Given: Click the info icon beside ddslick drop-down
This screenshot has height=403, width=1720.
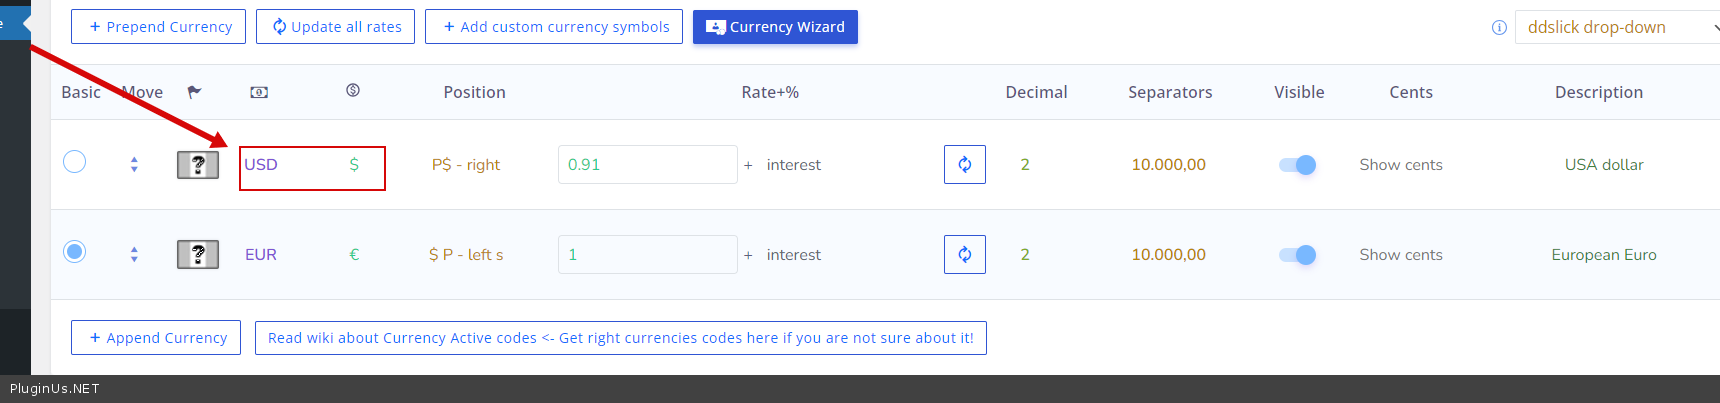Looking at the screenshot, I should (x=1499, y=28).
